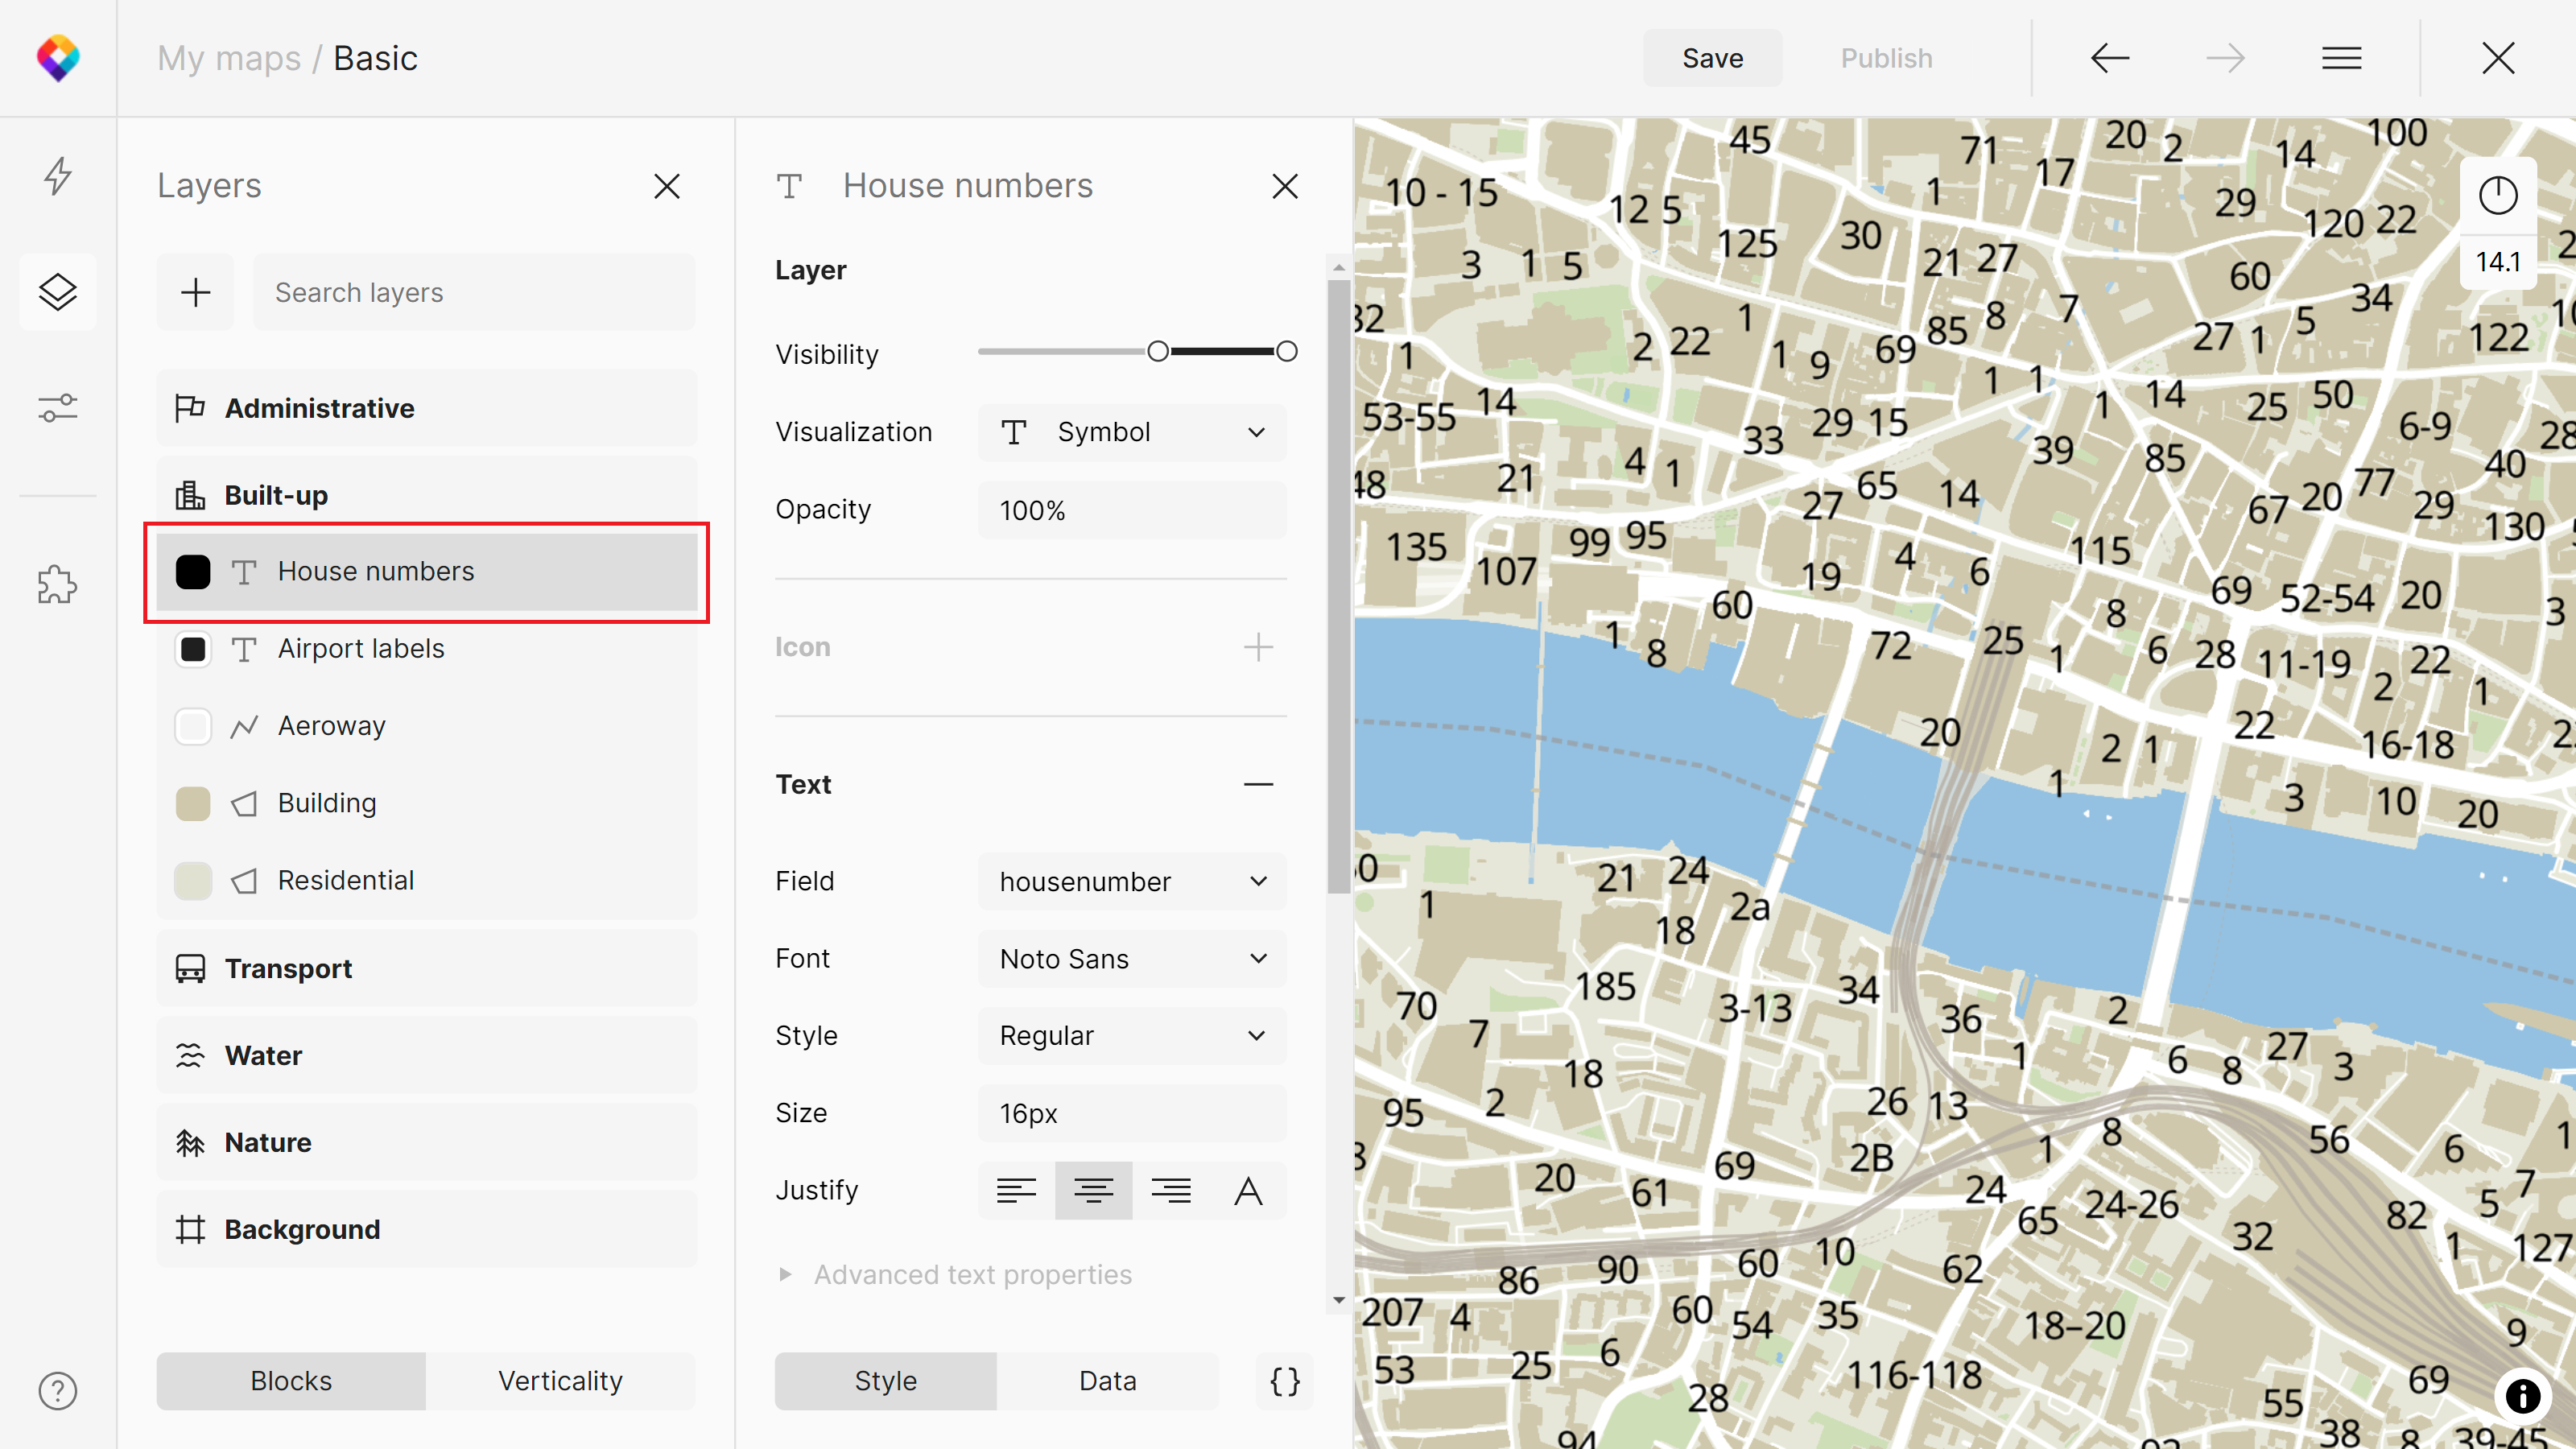Select center text justify option
The width and height of the screenshot is (2576, 1449).
[1093, 1190]
